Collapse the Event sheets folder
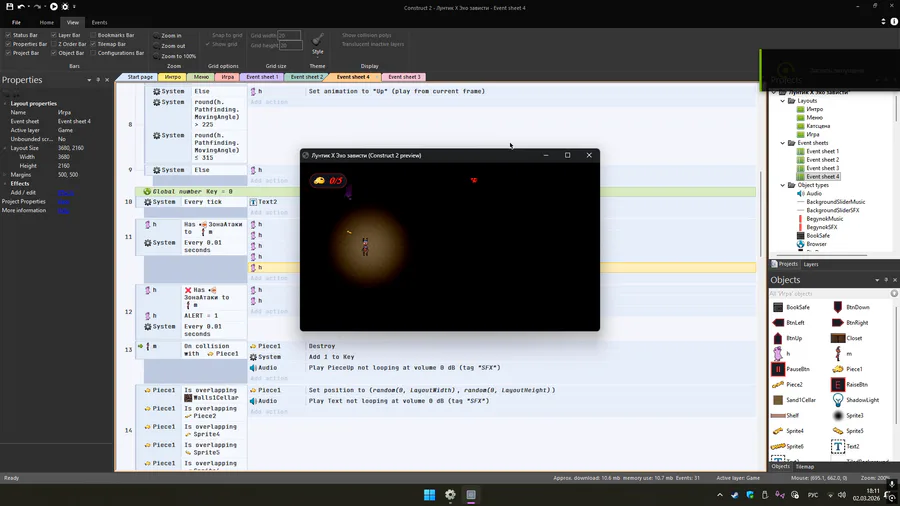 coord(782,143)
